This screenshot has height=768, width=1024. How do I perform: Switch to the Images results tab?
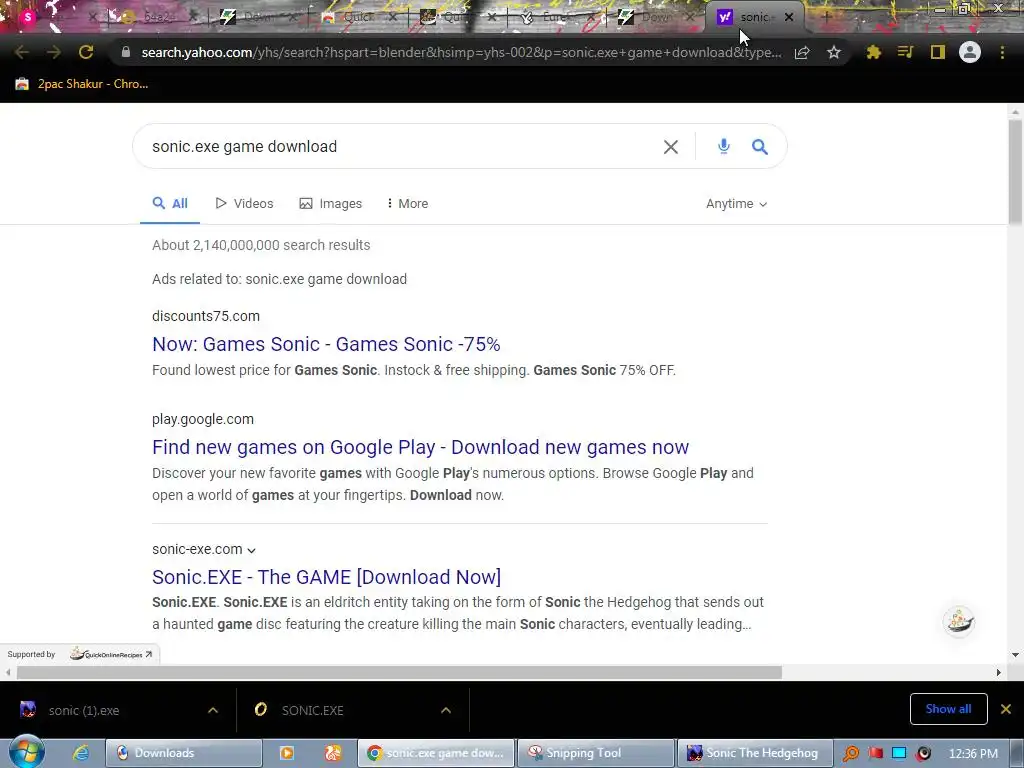coord(330,204)
